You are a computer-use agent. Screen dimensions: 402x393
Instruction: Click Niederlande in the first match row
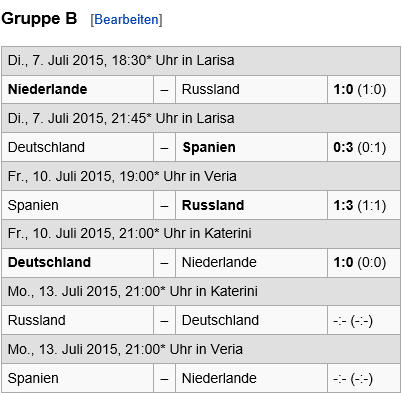tap(47, 89)
